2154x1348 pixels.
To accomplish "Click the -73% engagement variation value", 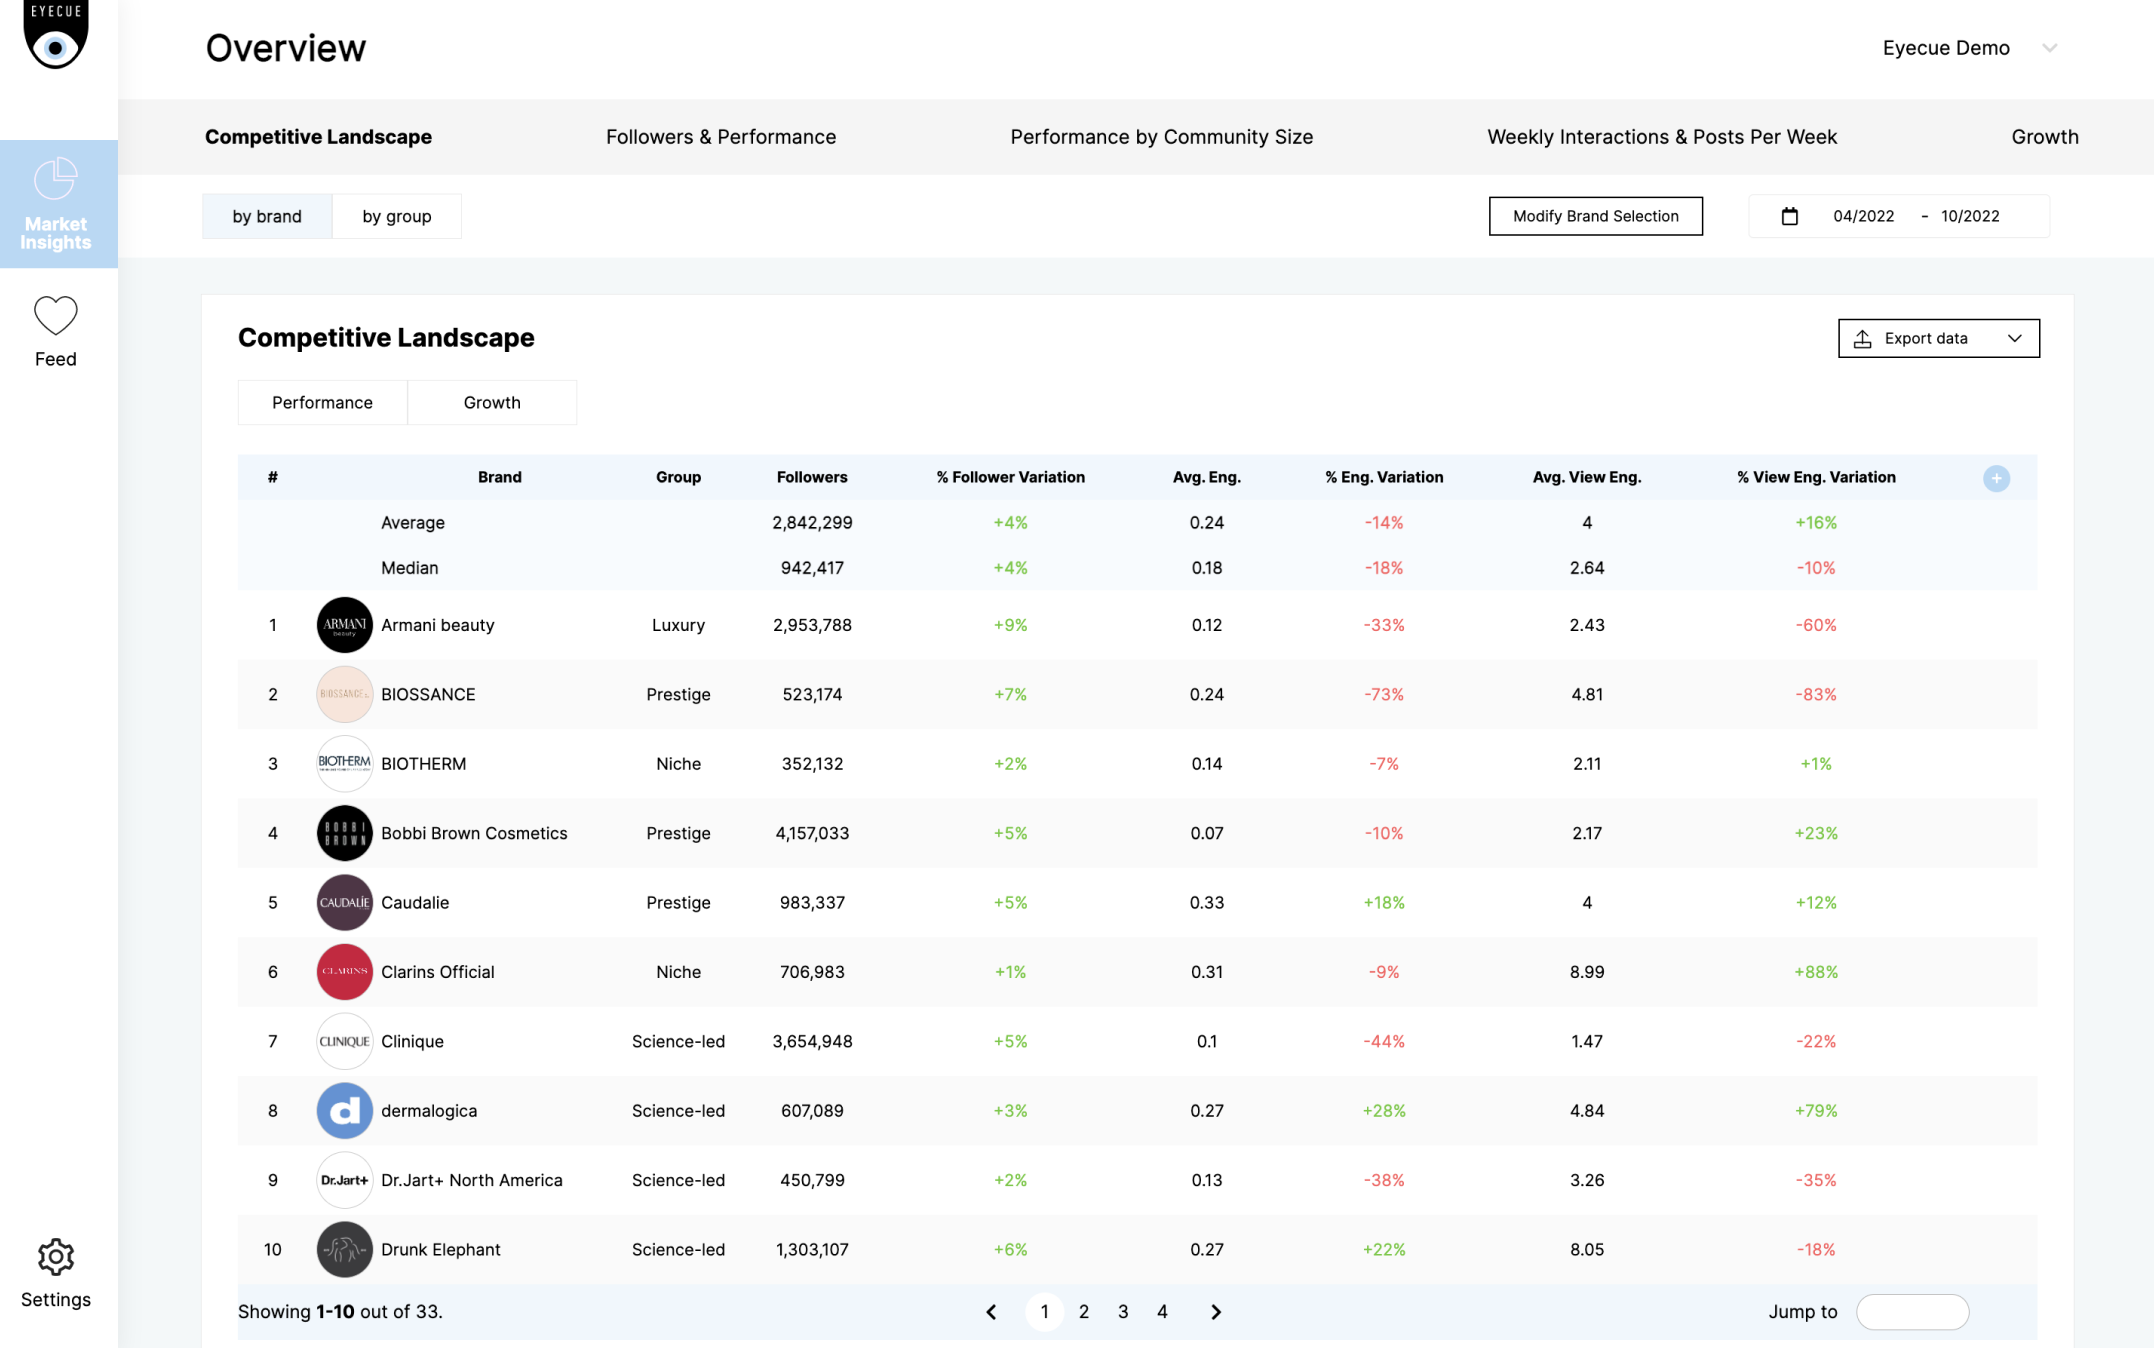I will coord(1384,694).
